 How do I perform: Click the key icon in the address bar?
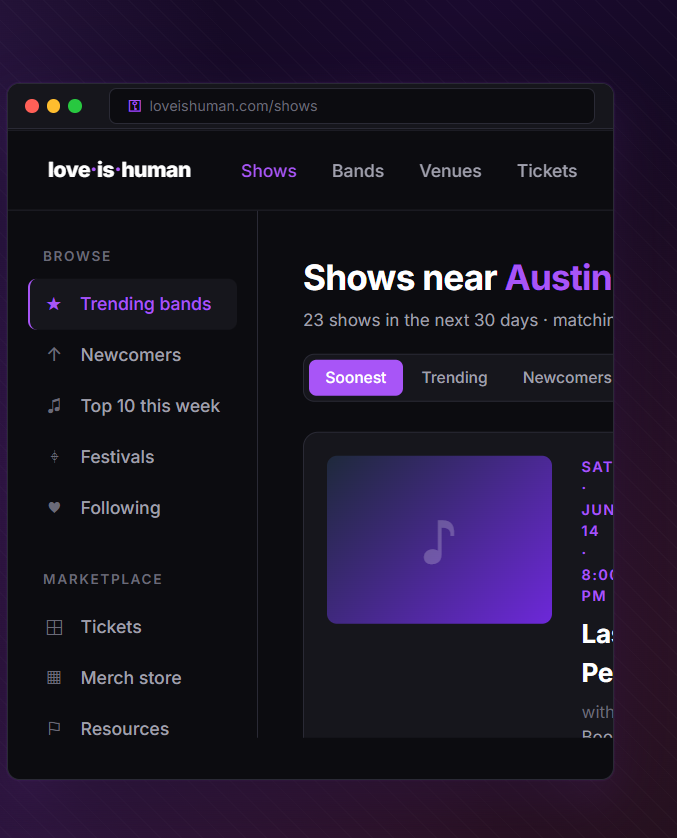pyautogui.click(x=135, y=106)
